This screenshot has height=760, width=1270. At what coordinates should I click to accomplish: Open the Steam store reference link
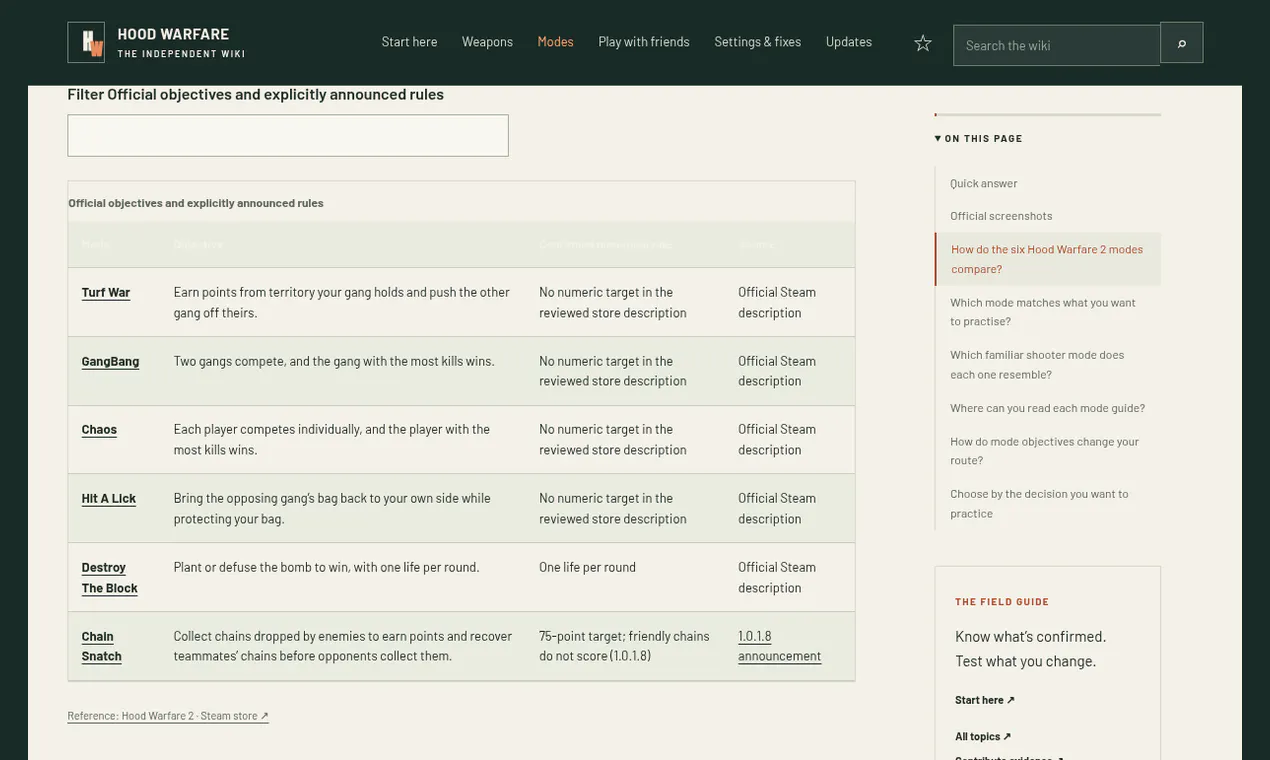pyautogui.click(x=168, y=716)
